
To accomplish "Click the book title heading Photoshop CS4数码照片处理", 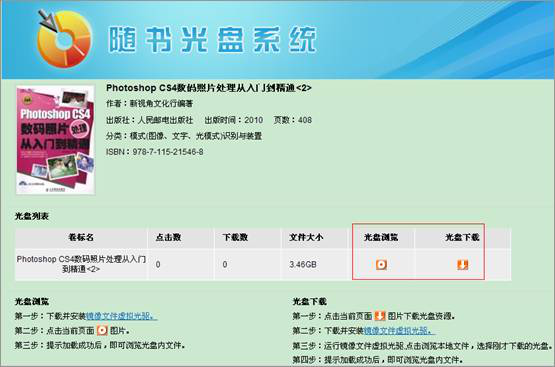I will pos(209,88).
